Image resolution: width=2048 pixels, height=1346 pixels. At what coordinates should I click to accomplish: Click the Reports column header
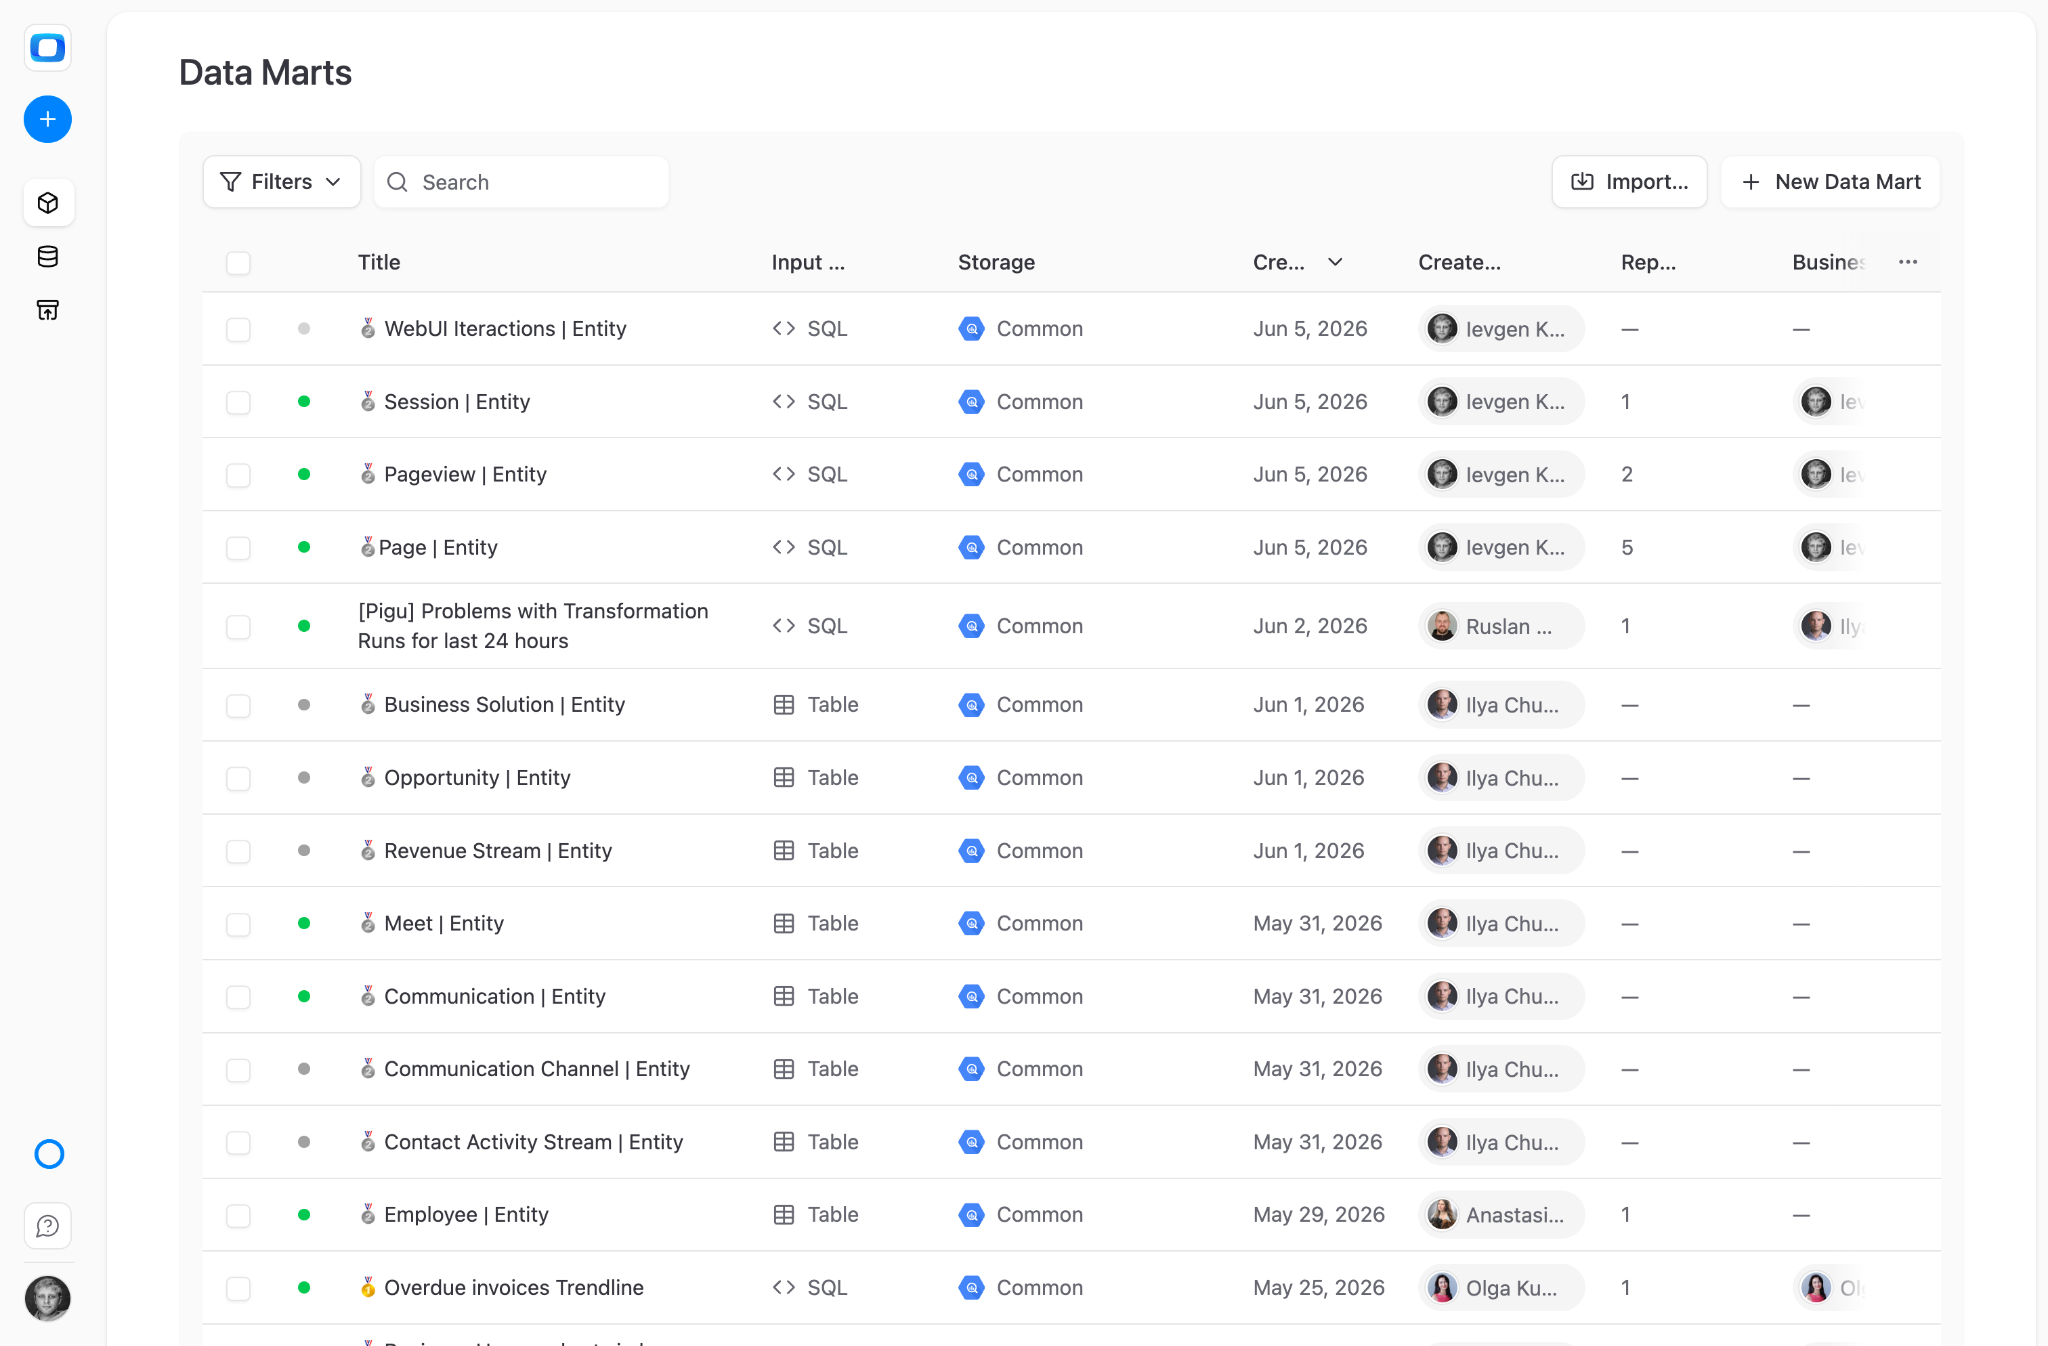[1648, 262]
